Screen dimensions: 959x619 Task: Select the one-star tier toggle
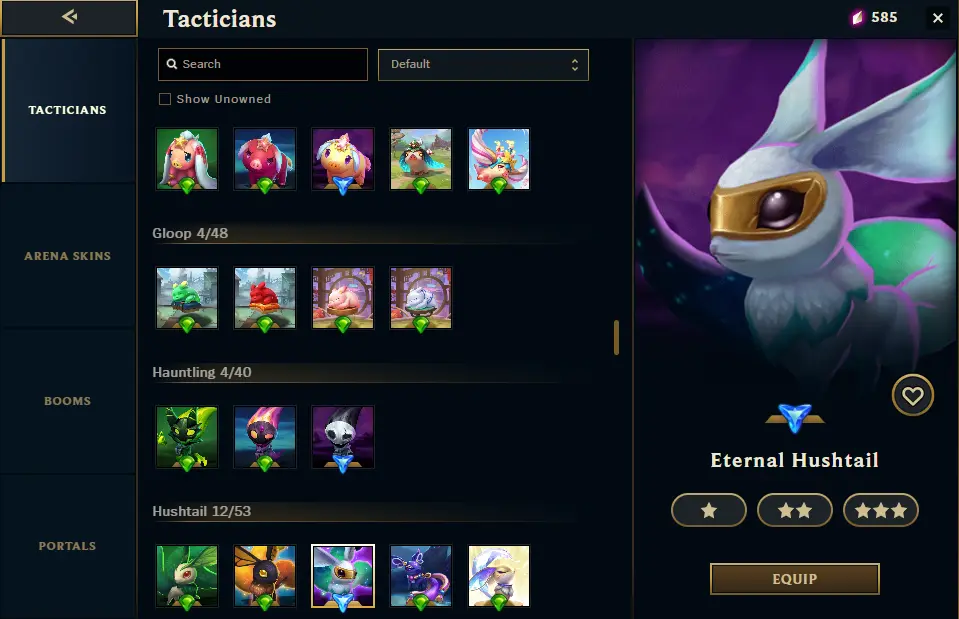709,510
